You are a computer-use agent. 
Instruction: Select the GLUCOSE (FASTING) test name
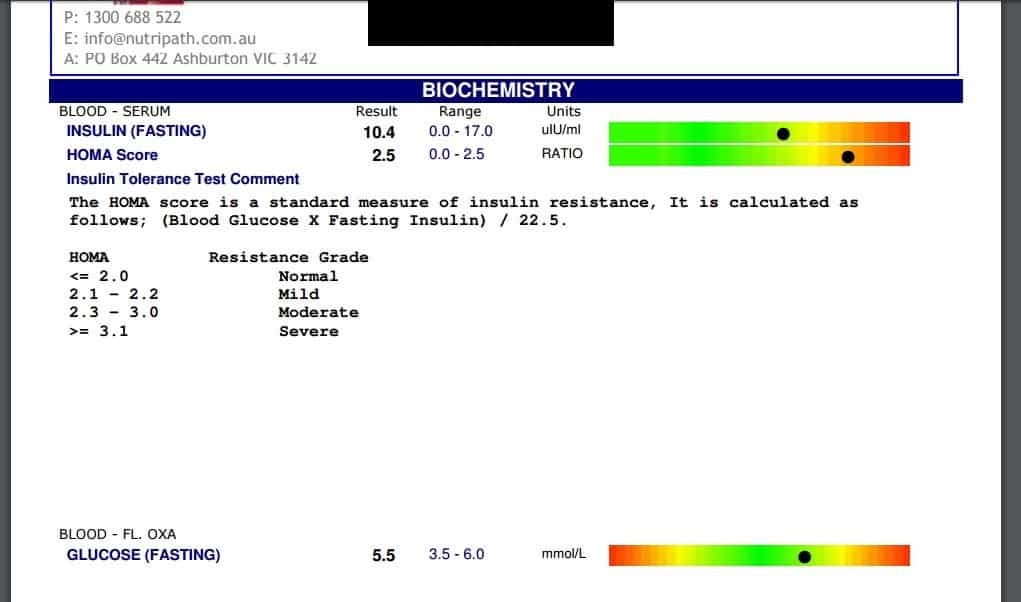[143, 555]
